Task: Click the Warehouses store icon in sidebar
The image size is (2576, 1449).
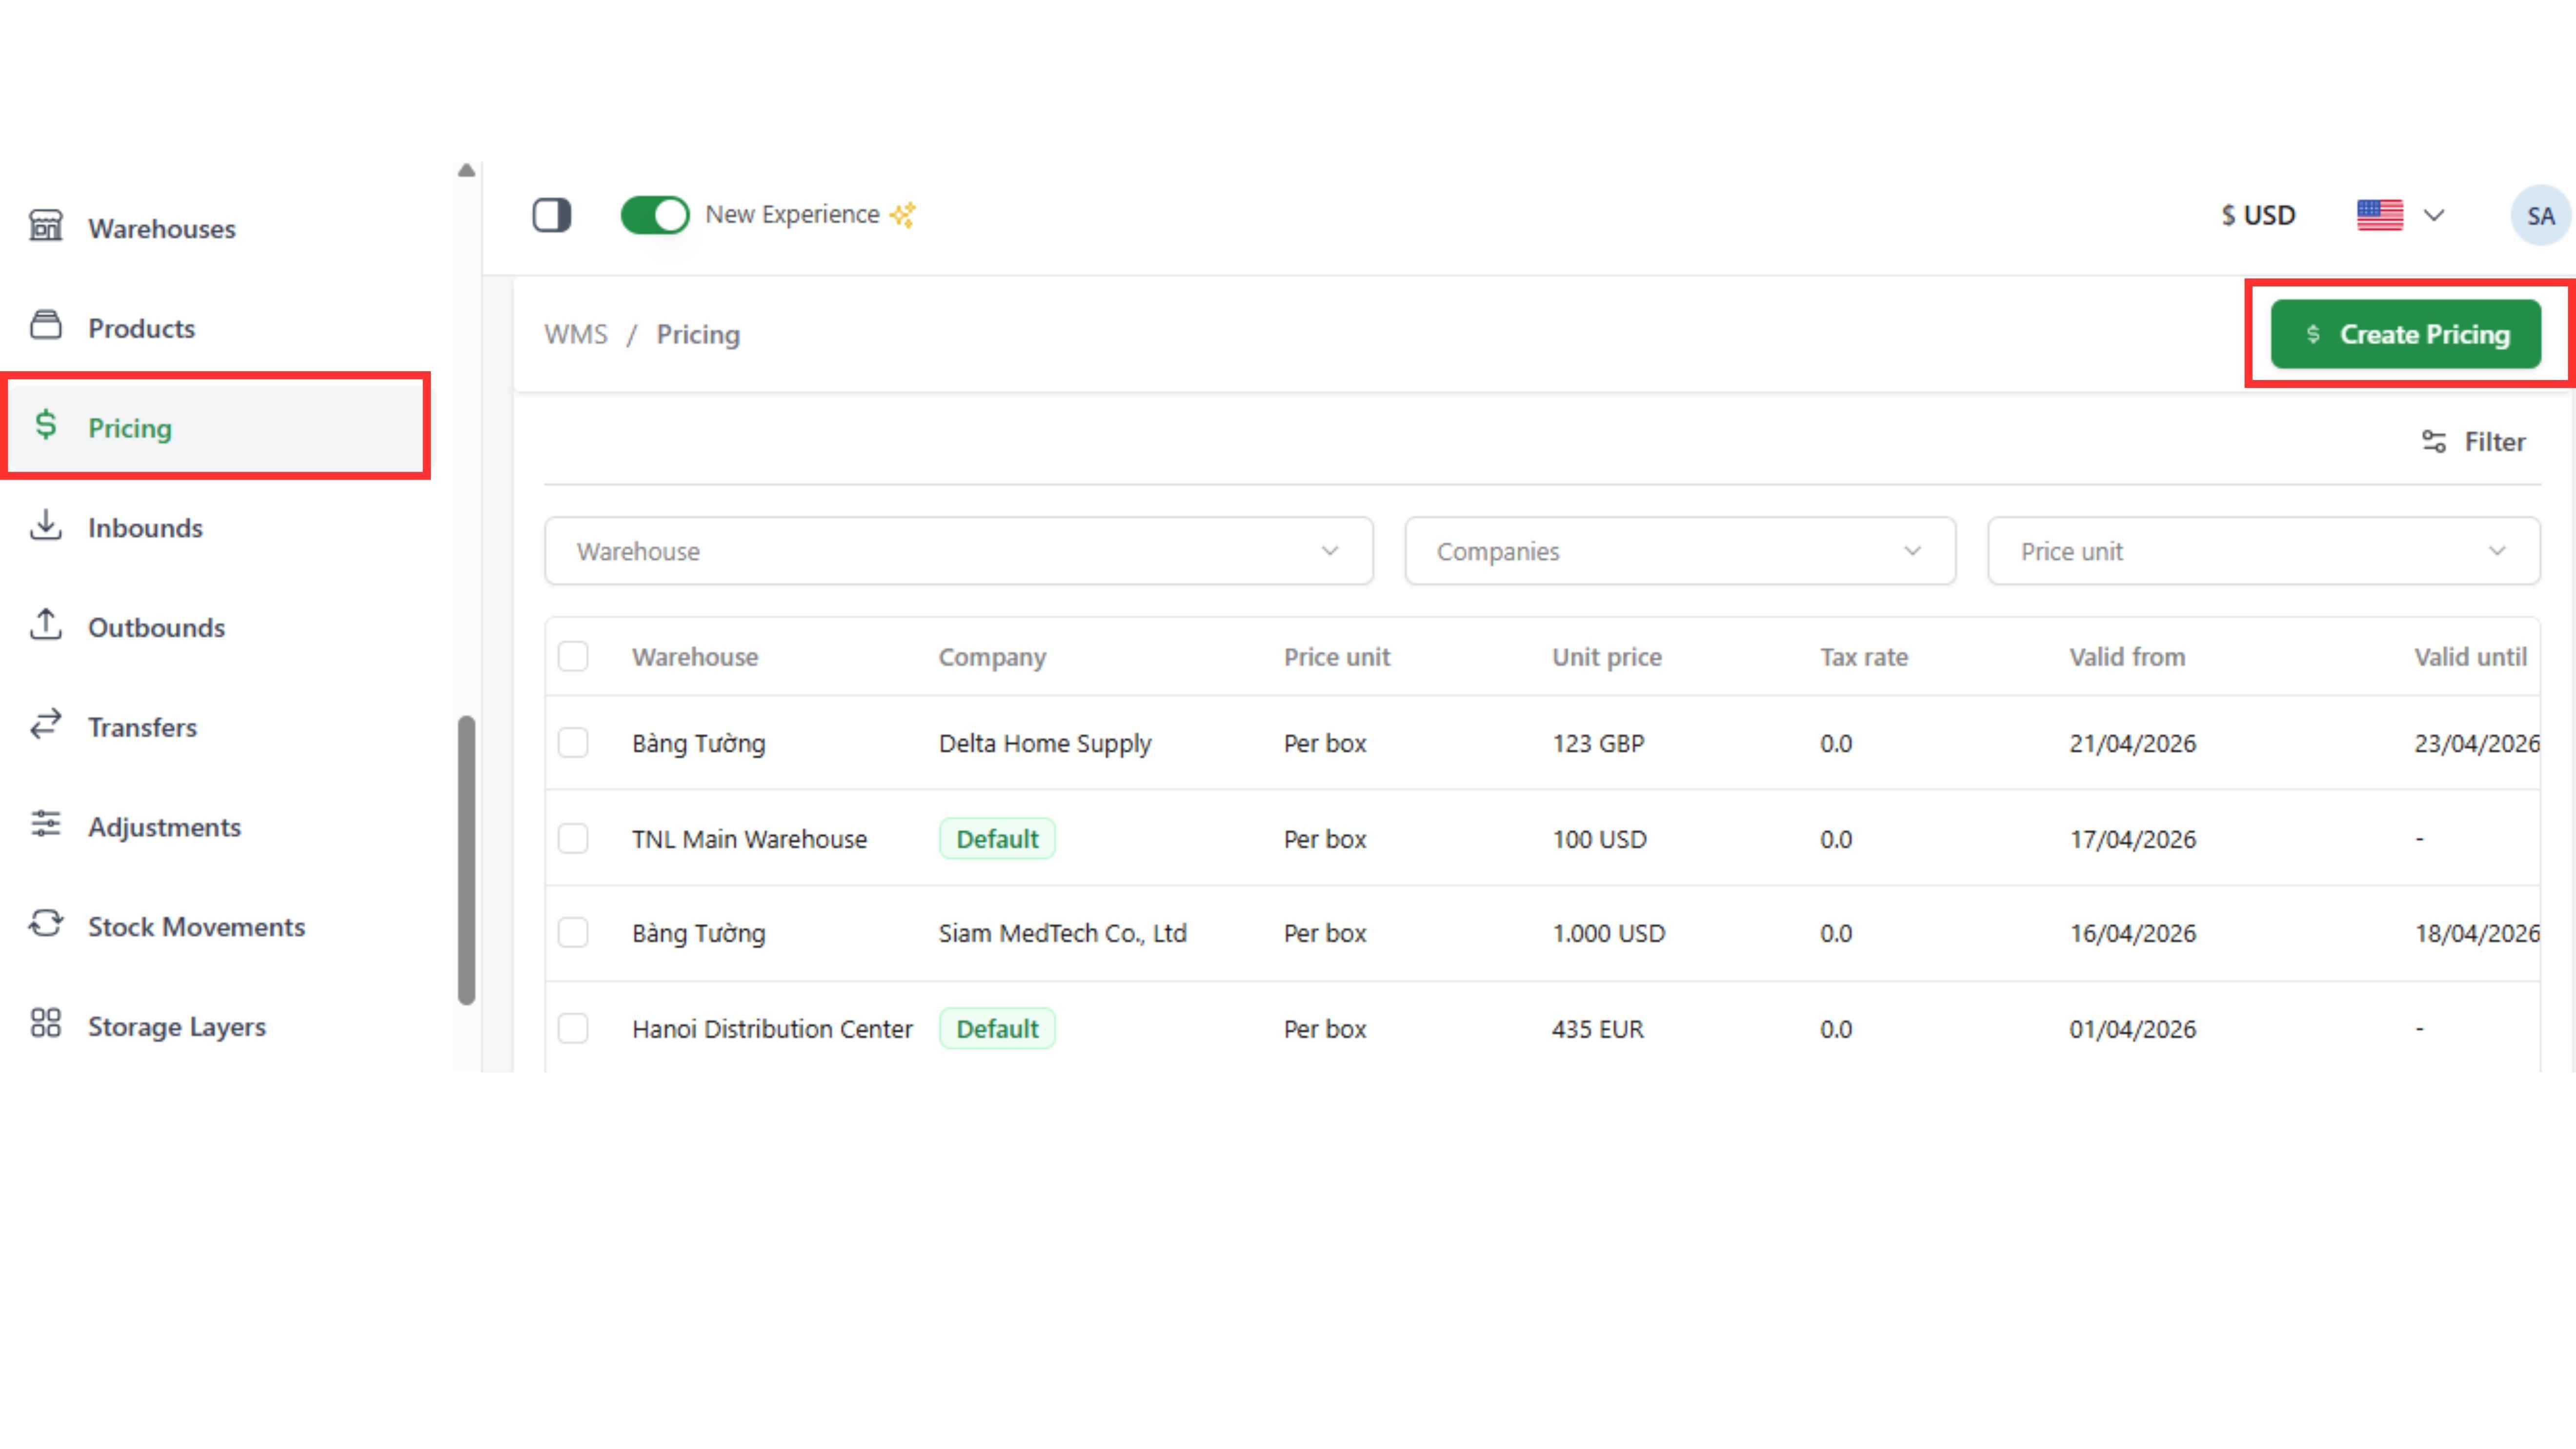Action: pos(45,226)
